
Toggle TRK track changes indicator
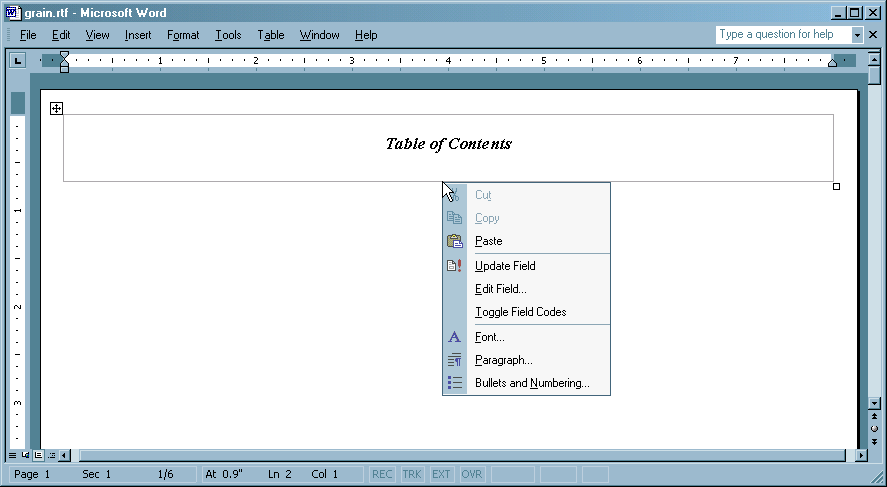coord(412,475)
